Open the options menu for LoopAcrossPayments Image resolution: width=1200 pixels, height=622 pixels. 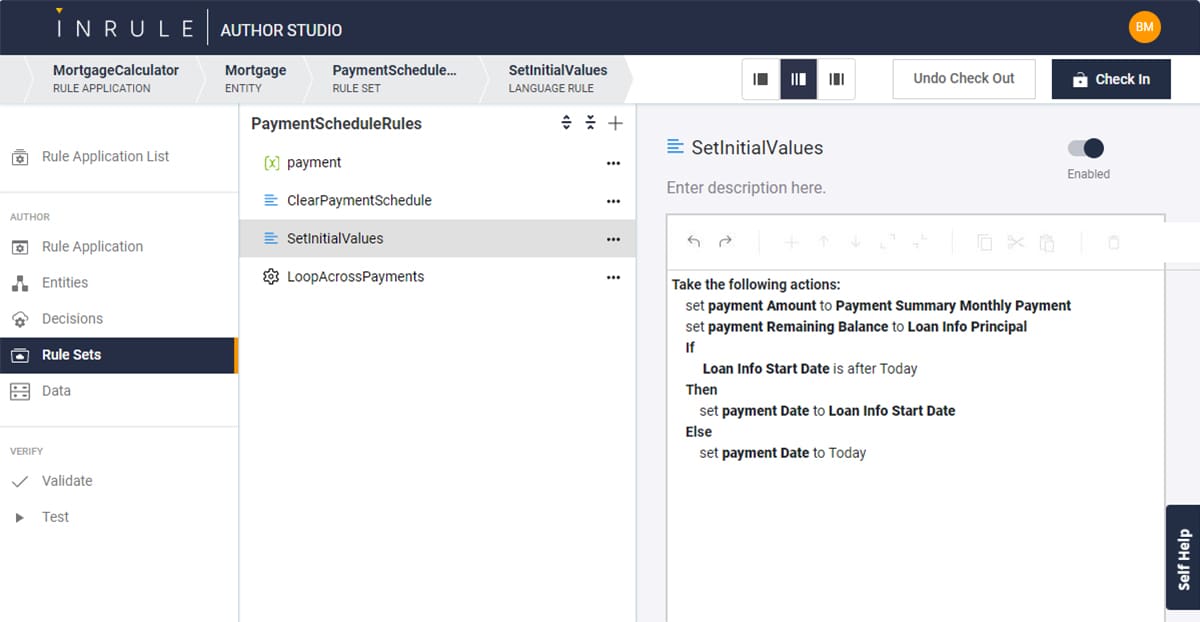pos(613,276)
